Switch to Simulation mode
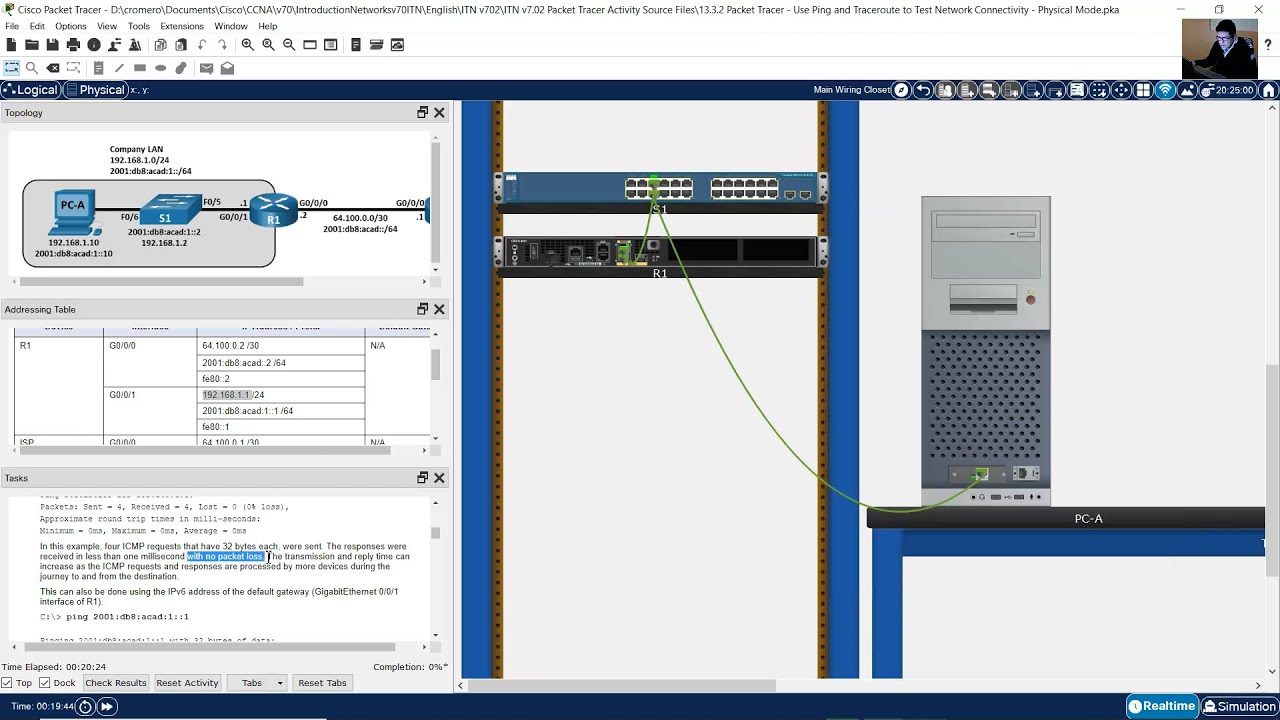The image size is (1280, 720). 1239,706
